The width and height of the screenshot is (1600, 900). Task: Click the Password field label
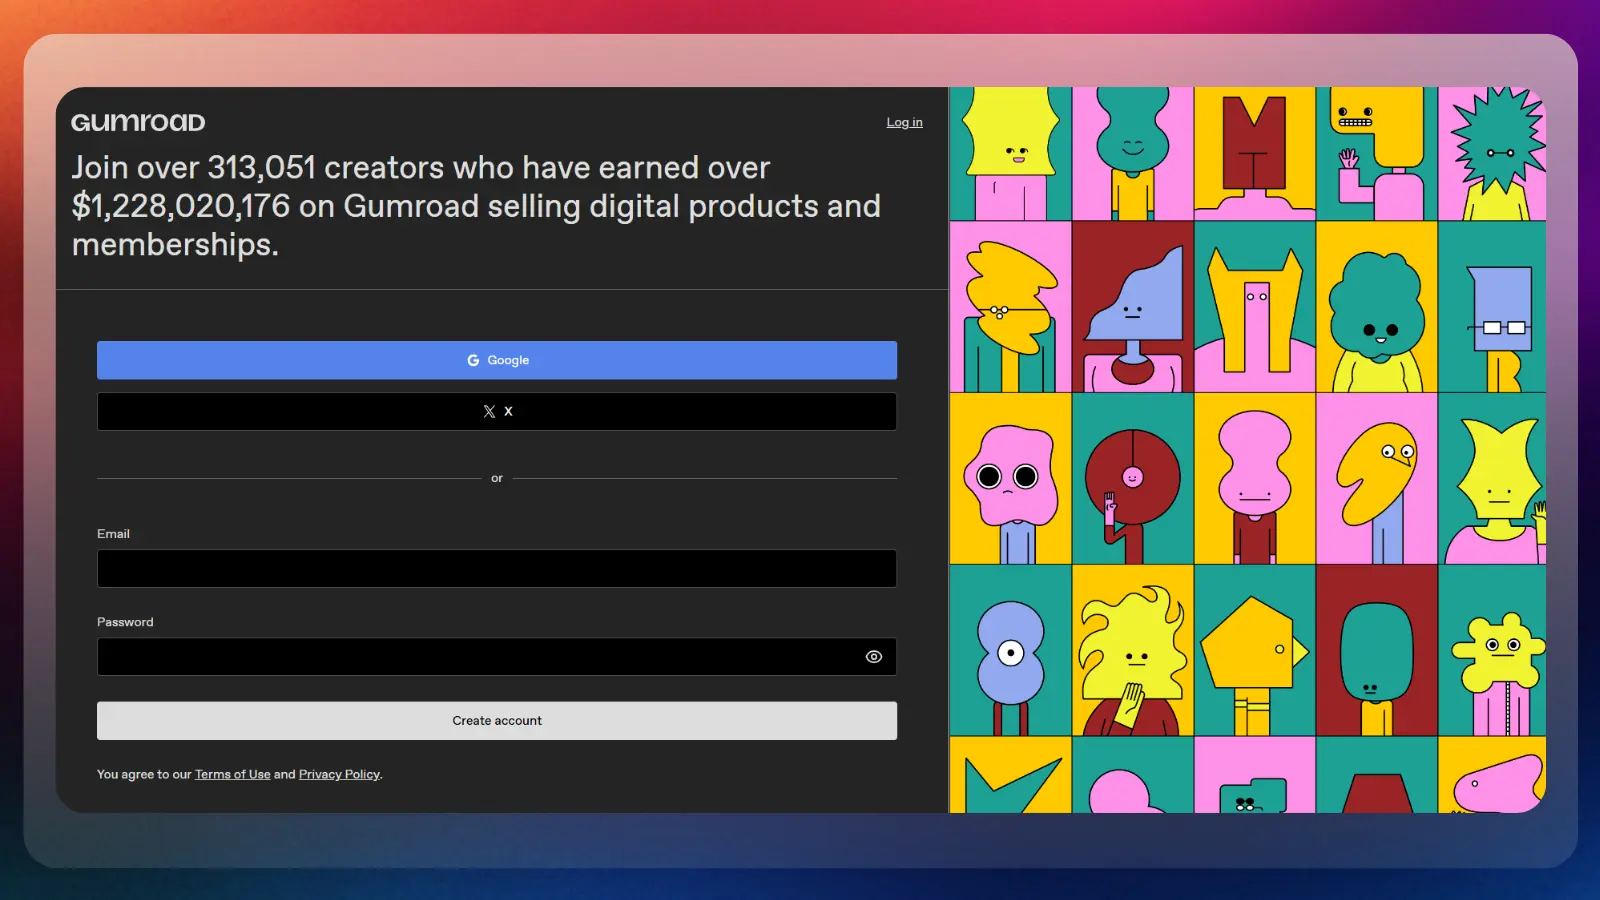click(125, 622)
